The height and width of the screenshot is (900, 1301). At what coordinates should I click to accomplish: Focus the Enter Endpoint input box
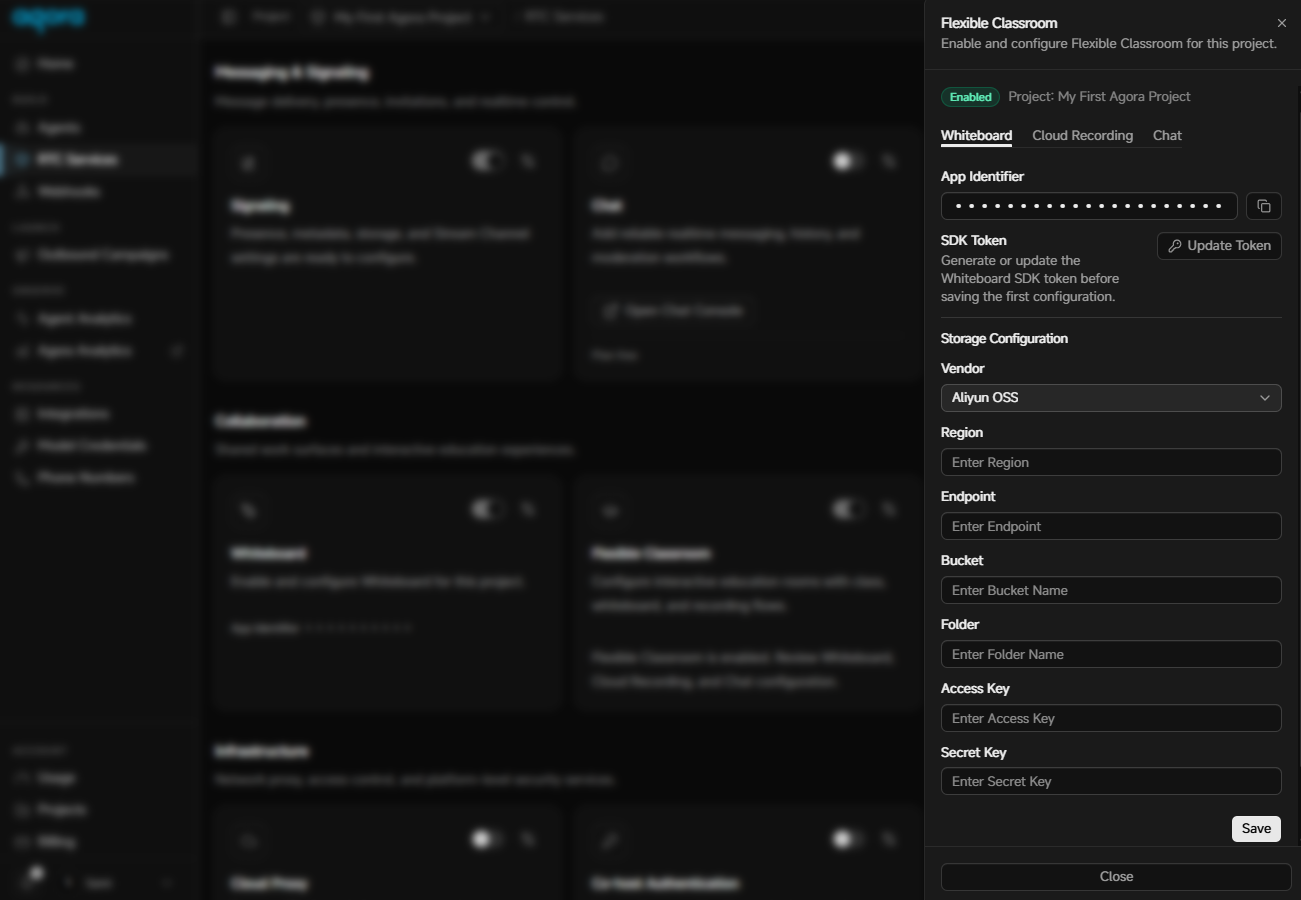[x=1111, y=526]
